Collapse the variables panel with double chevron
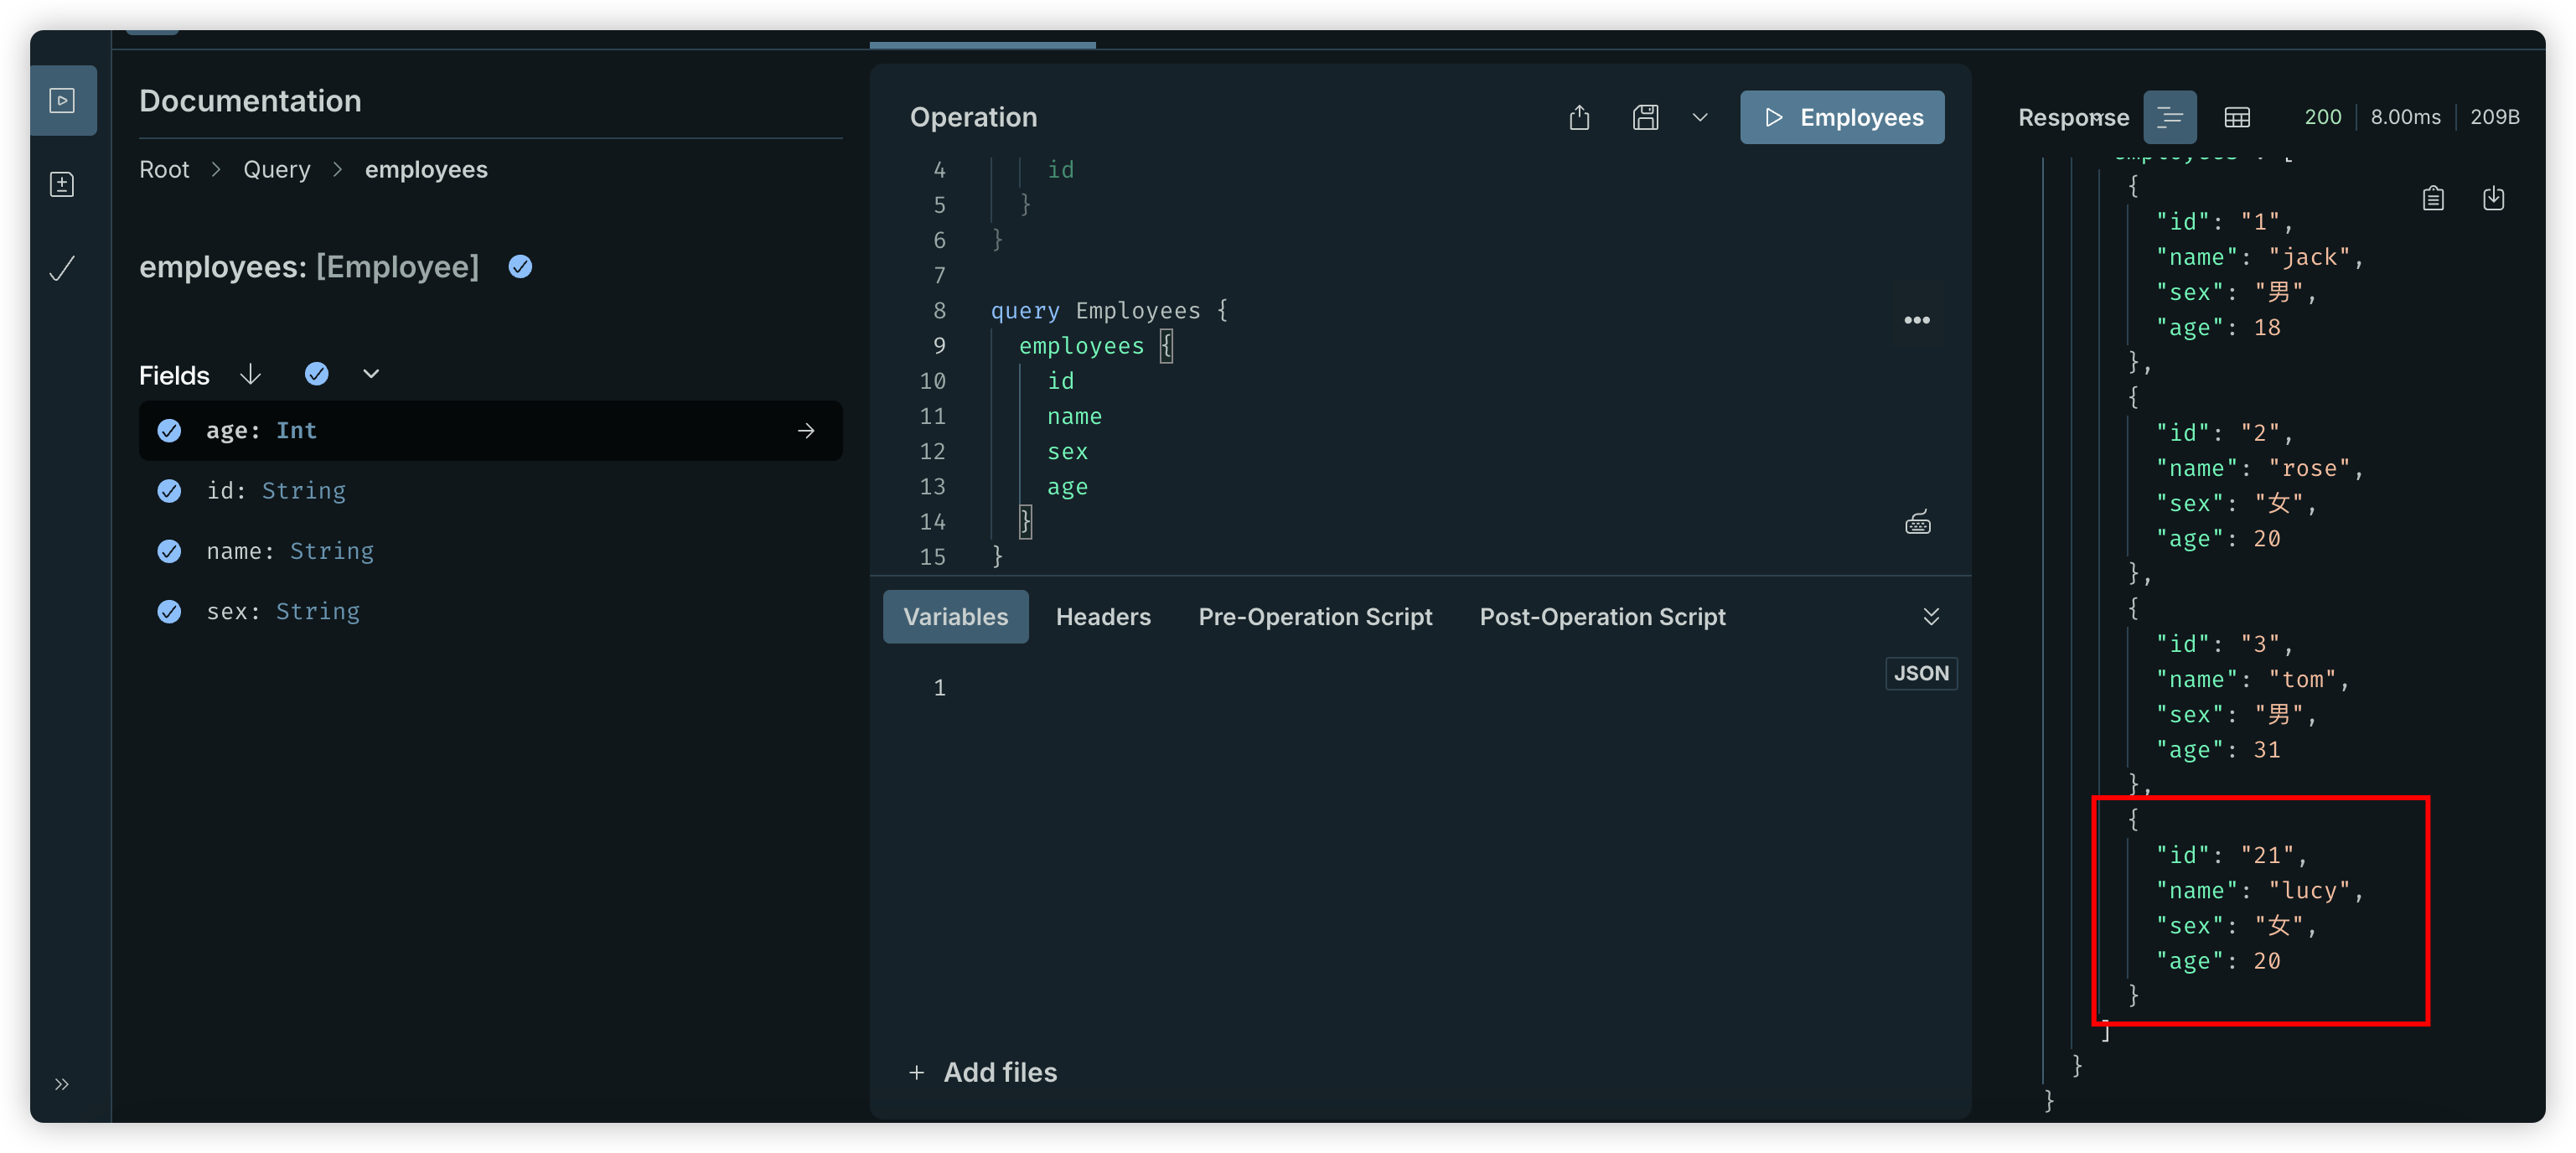The height and width of the screenshot is (1153, 2576). [x=1931, y=616]
